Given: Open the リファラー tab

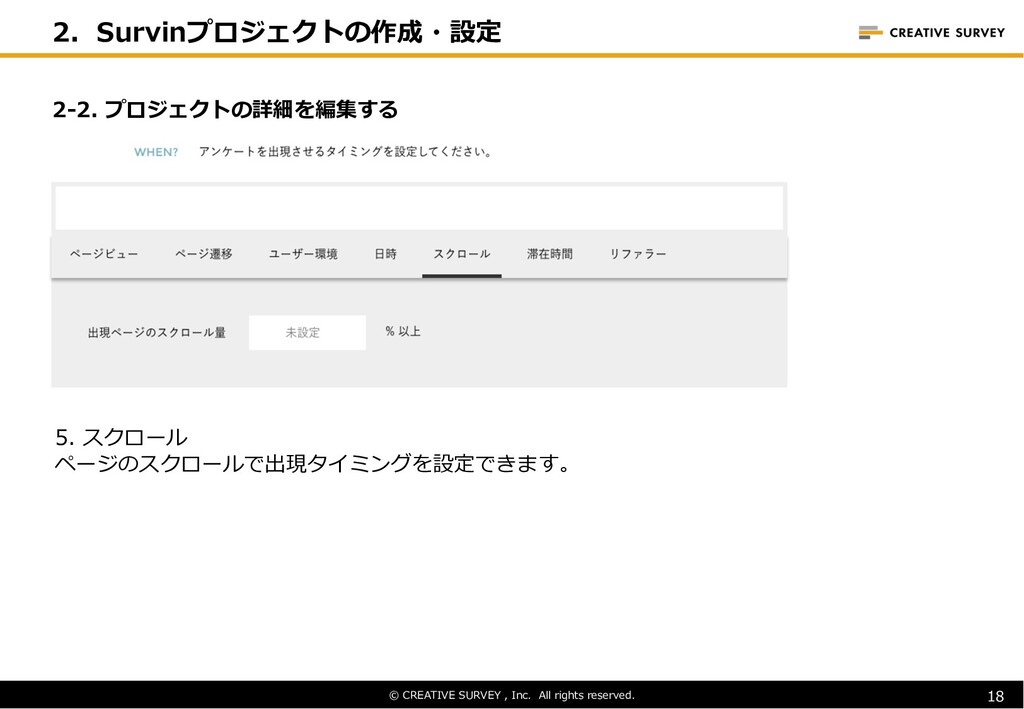Looking at the screenshot, I should pos(638,255).
